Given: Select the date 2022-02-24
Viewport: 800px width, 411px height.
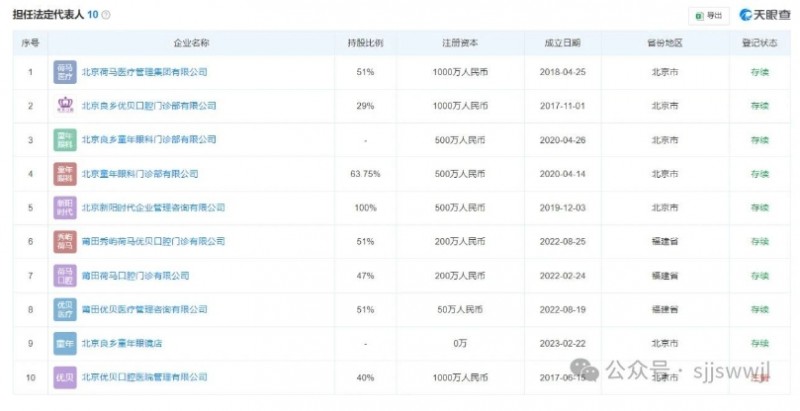Looking at the screenshot, I should point(562,275).
